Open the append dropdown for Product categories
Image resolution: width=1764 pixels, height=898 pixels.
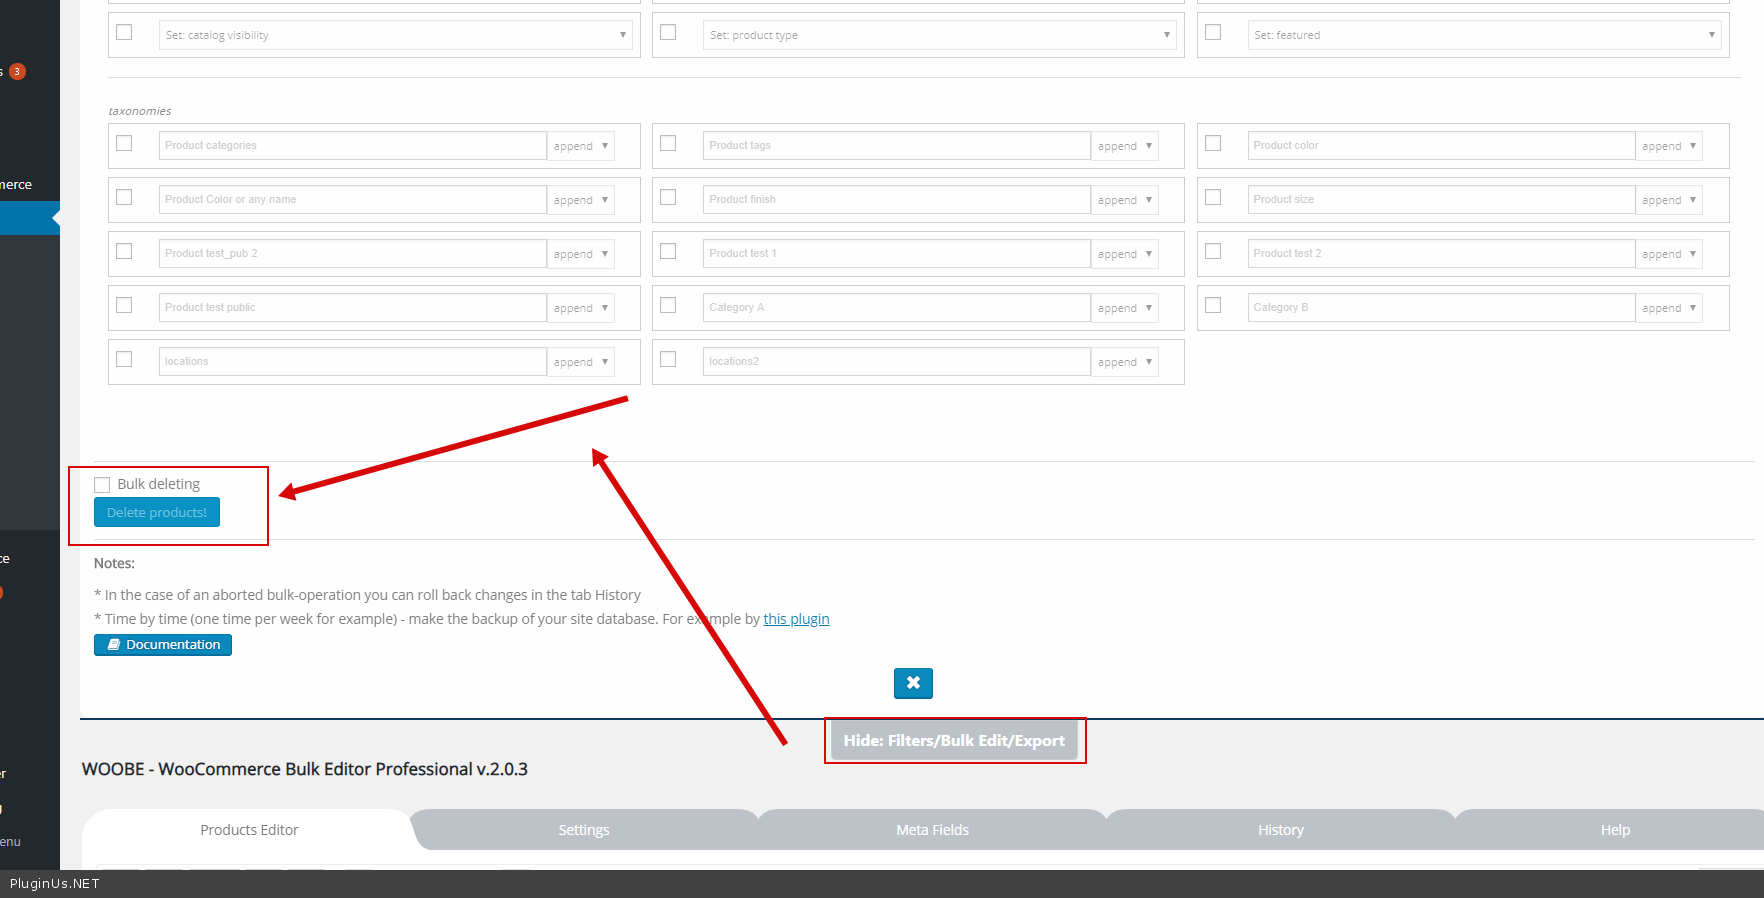(x=580, y=146)
